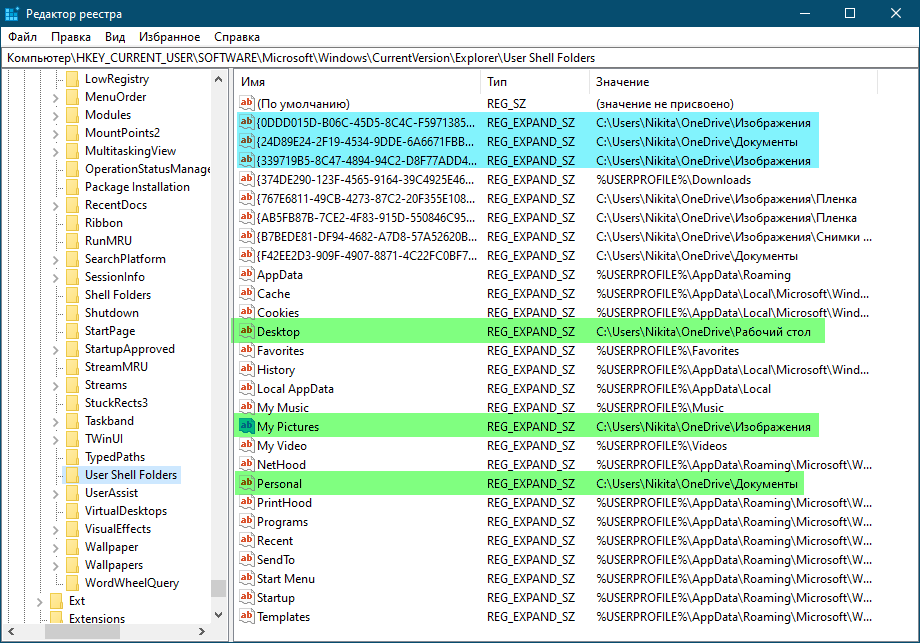Viewport: 920px width, 643px height.
Task: Click the RunMRU folder icon
Action: 73,241
